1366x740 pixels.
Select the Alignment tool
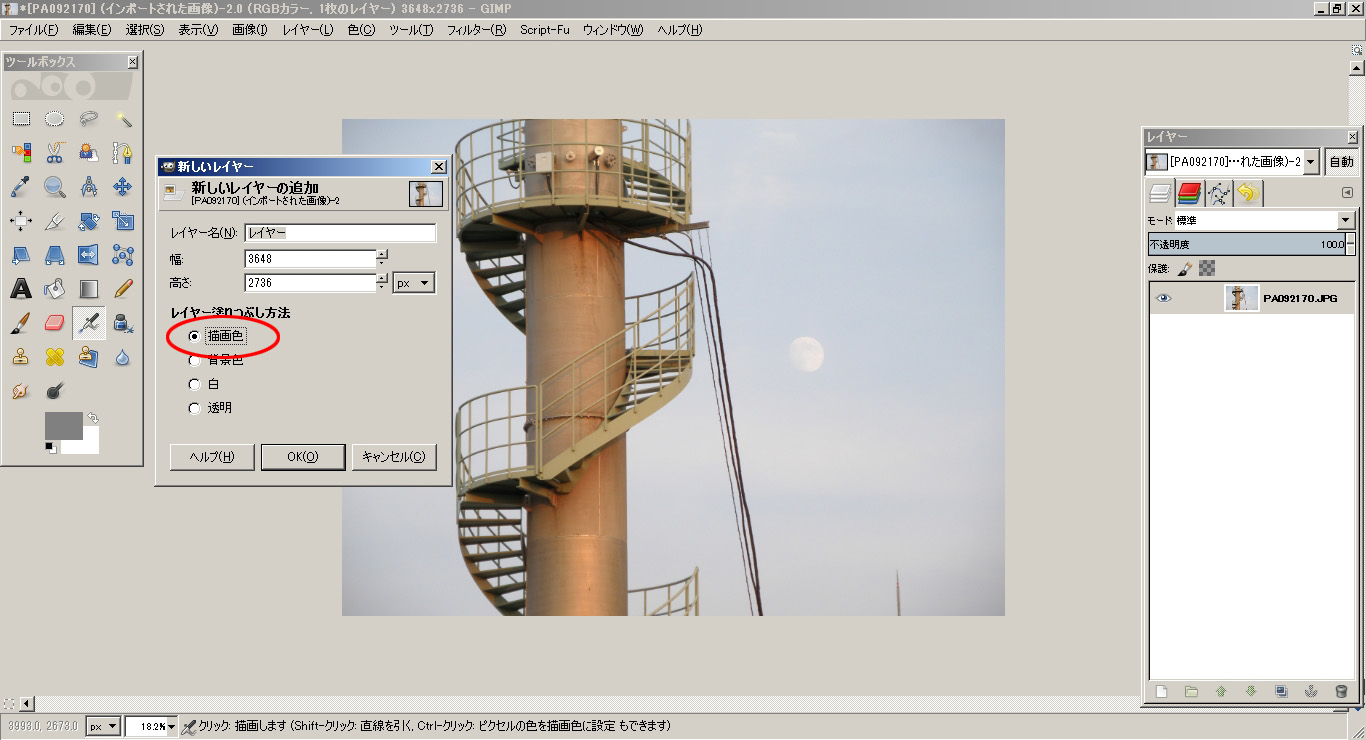[21, 221]
